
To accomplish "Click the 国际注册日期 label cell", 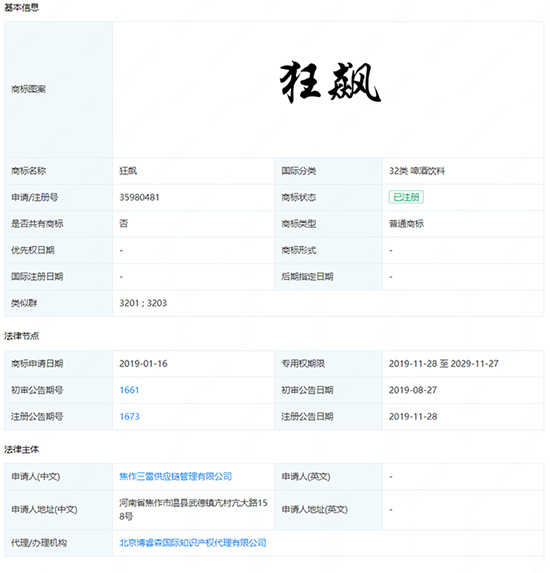I will coord(58,277).
